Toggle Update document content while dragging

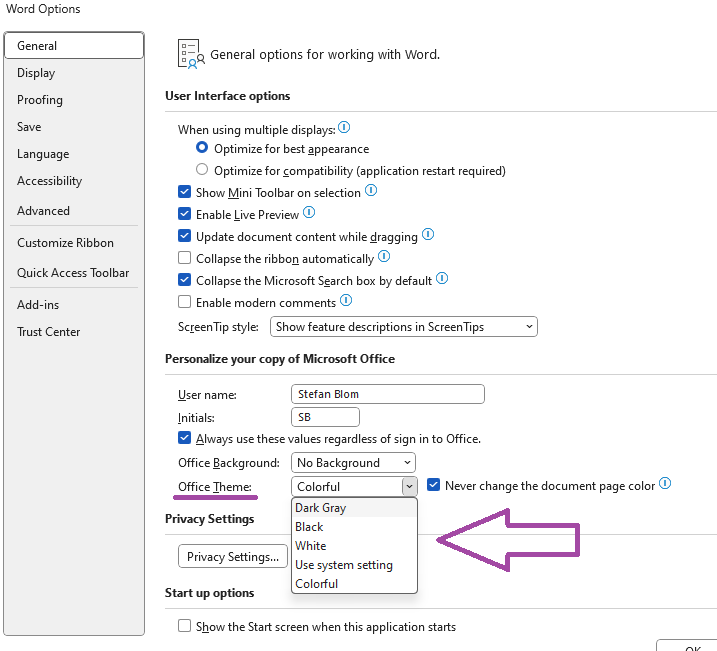pos(184,235)
